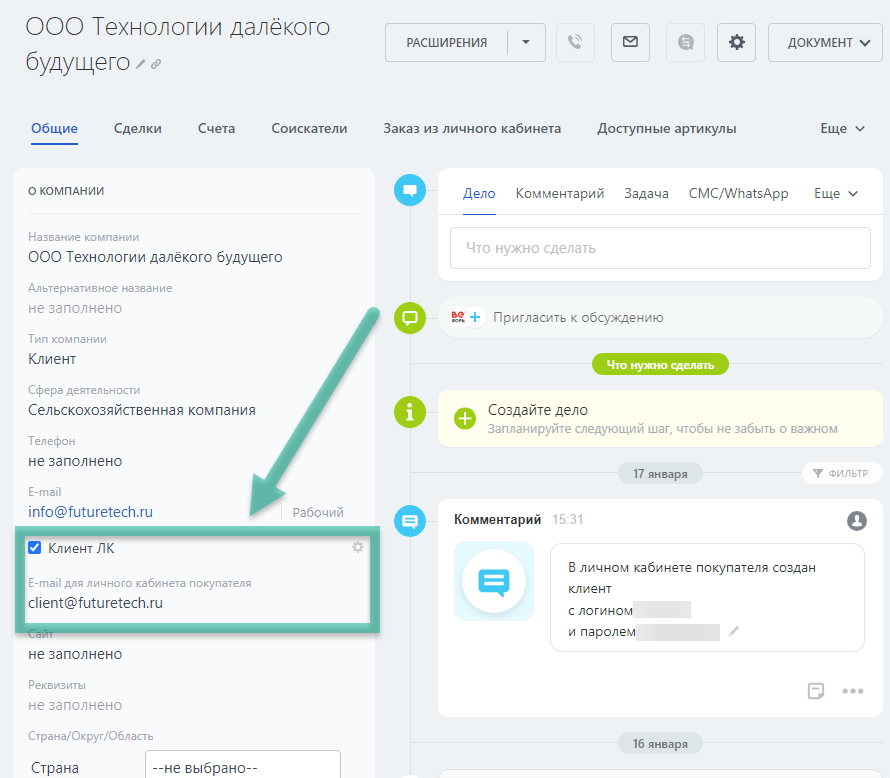Uncheck the Клиент ЛК checkbox

35,548
